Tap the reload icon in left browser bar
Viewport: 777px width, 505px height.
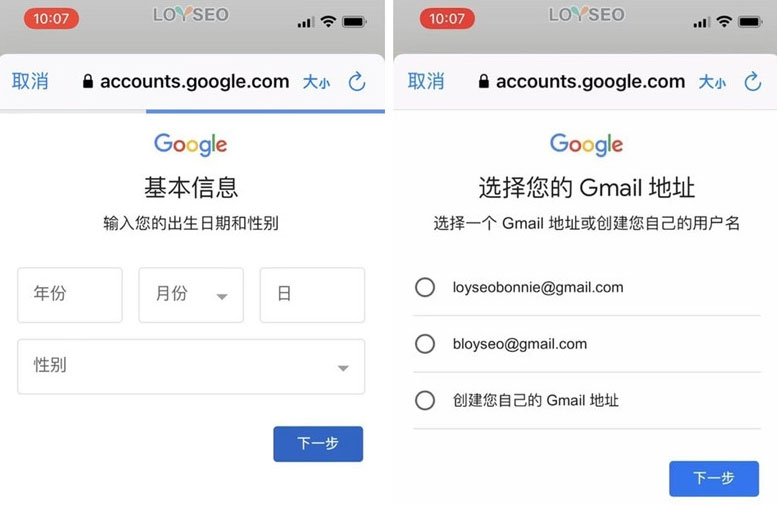coord(356,82)
